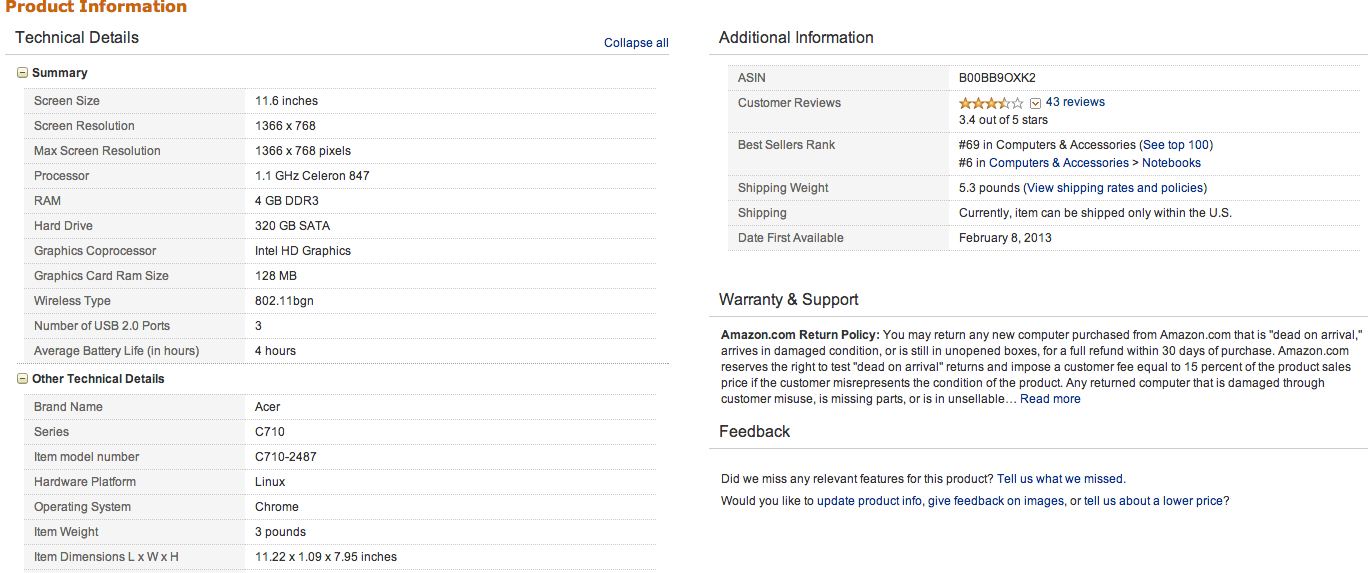Click the Summary section heading
This screenshot has width=1368, height=573.
coord(60,73)
